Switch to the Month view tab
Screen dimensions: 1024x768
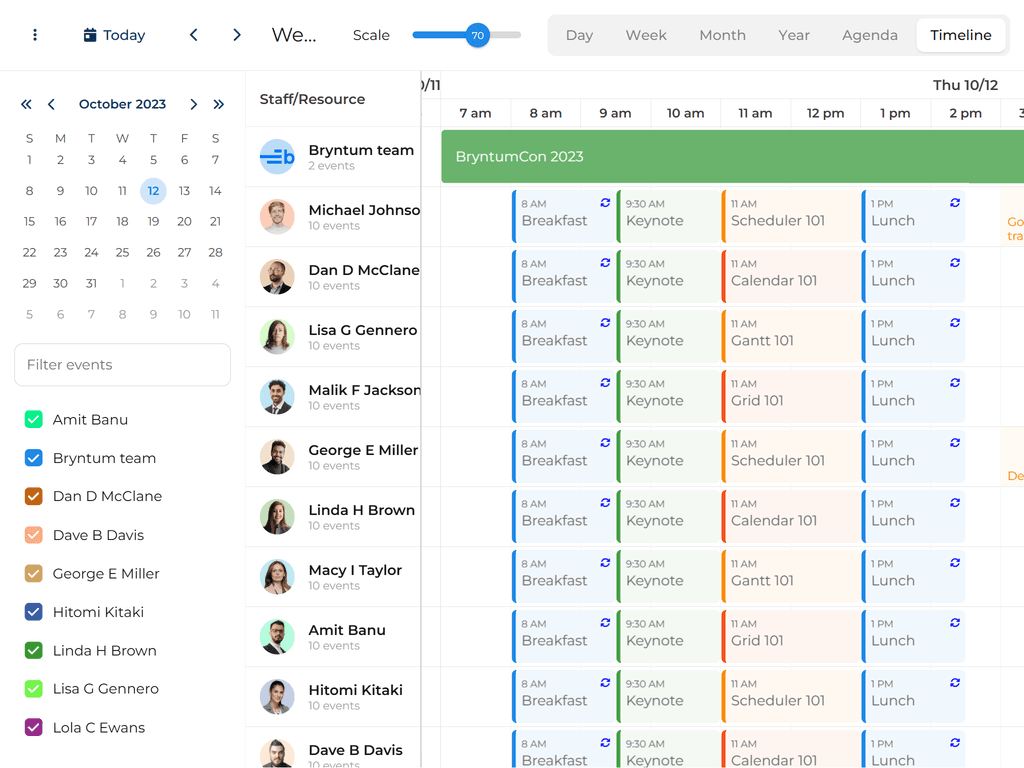(722, 35)
